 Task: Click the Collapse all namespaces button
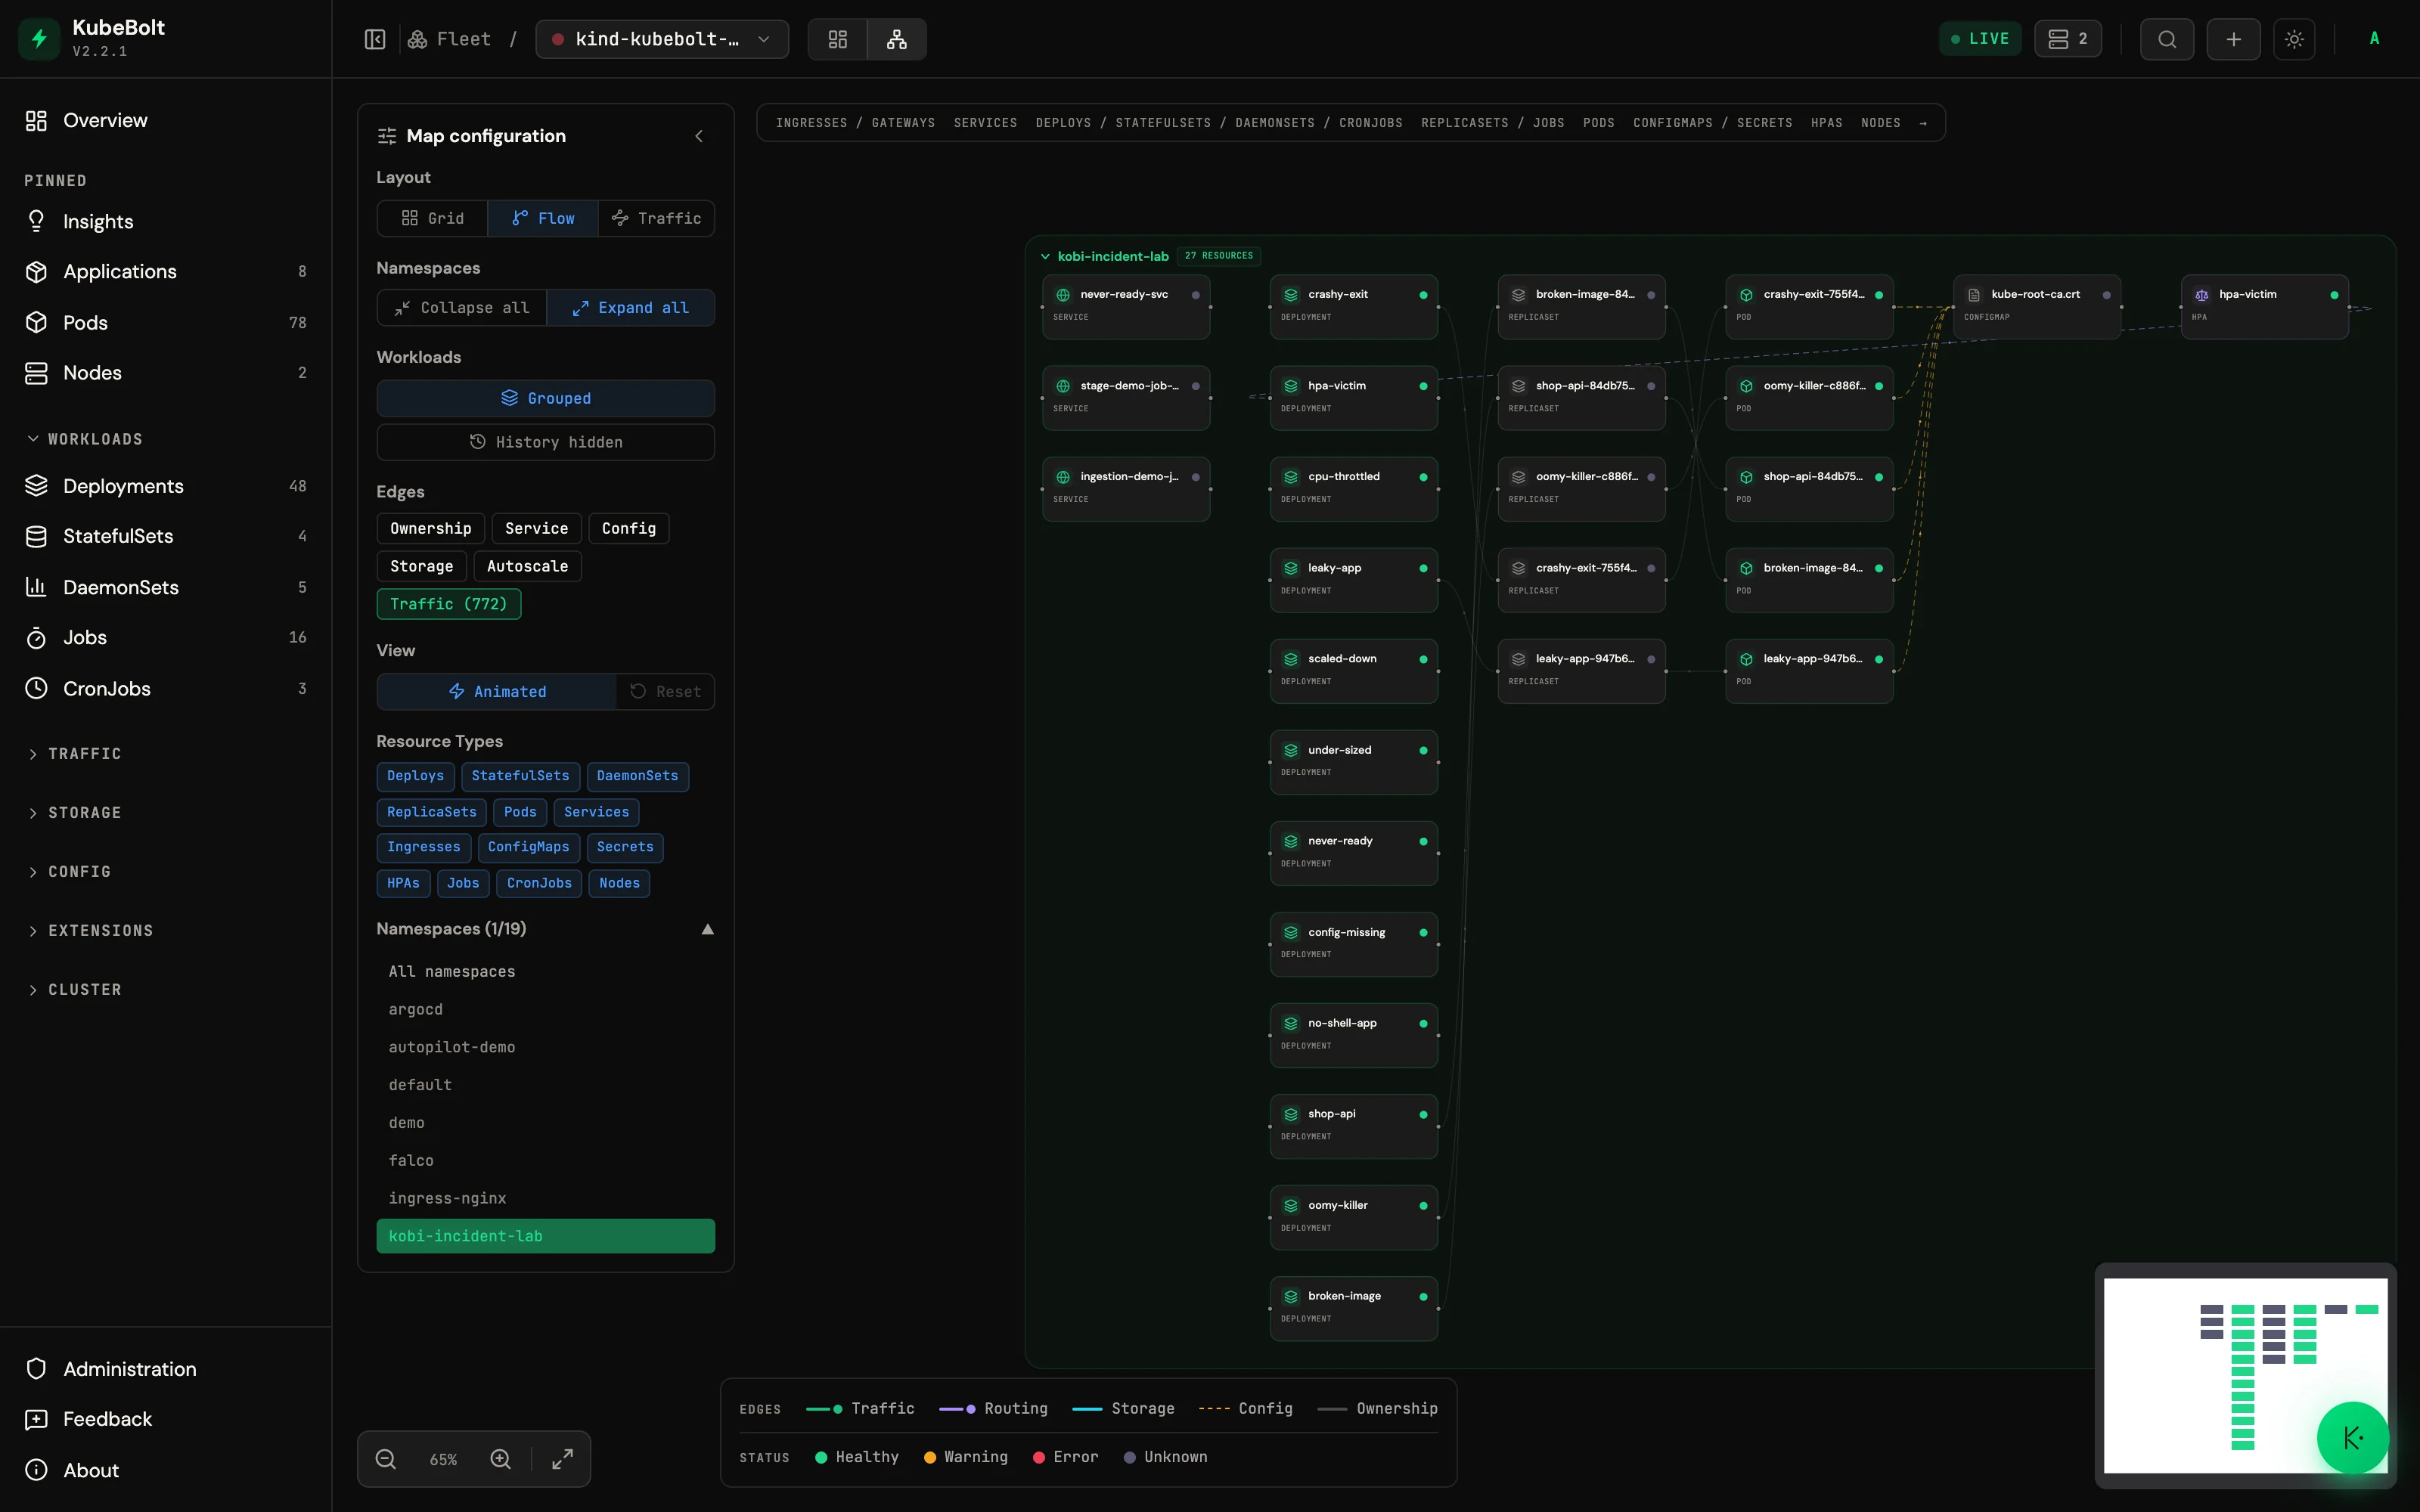[x=462, y=308]
